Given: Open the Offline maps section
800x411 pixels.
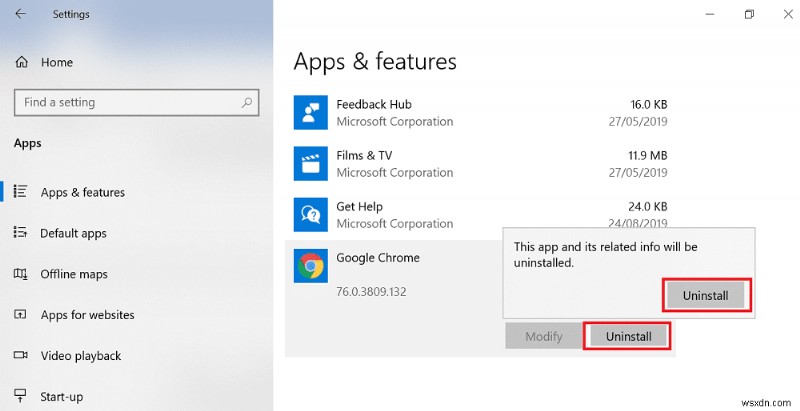Looking at the screenshot, I should click(x=74, y=274).
